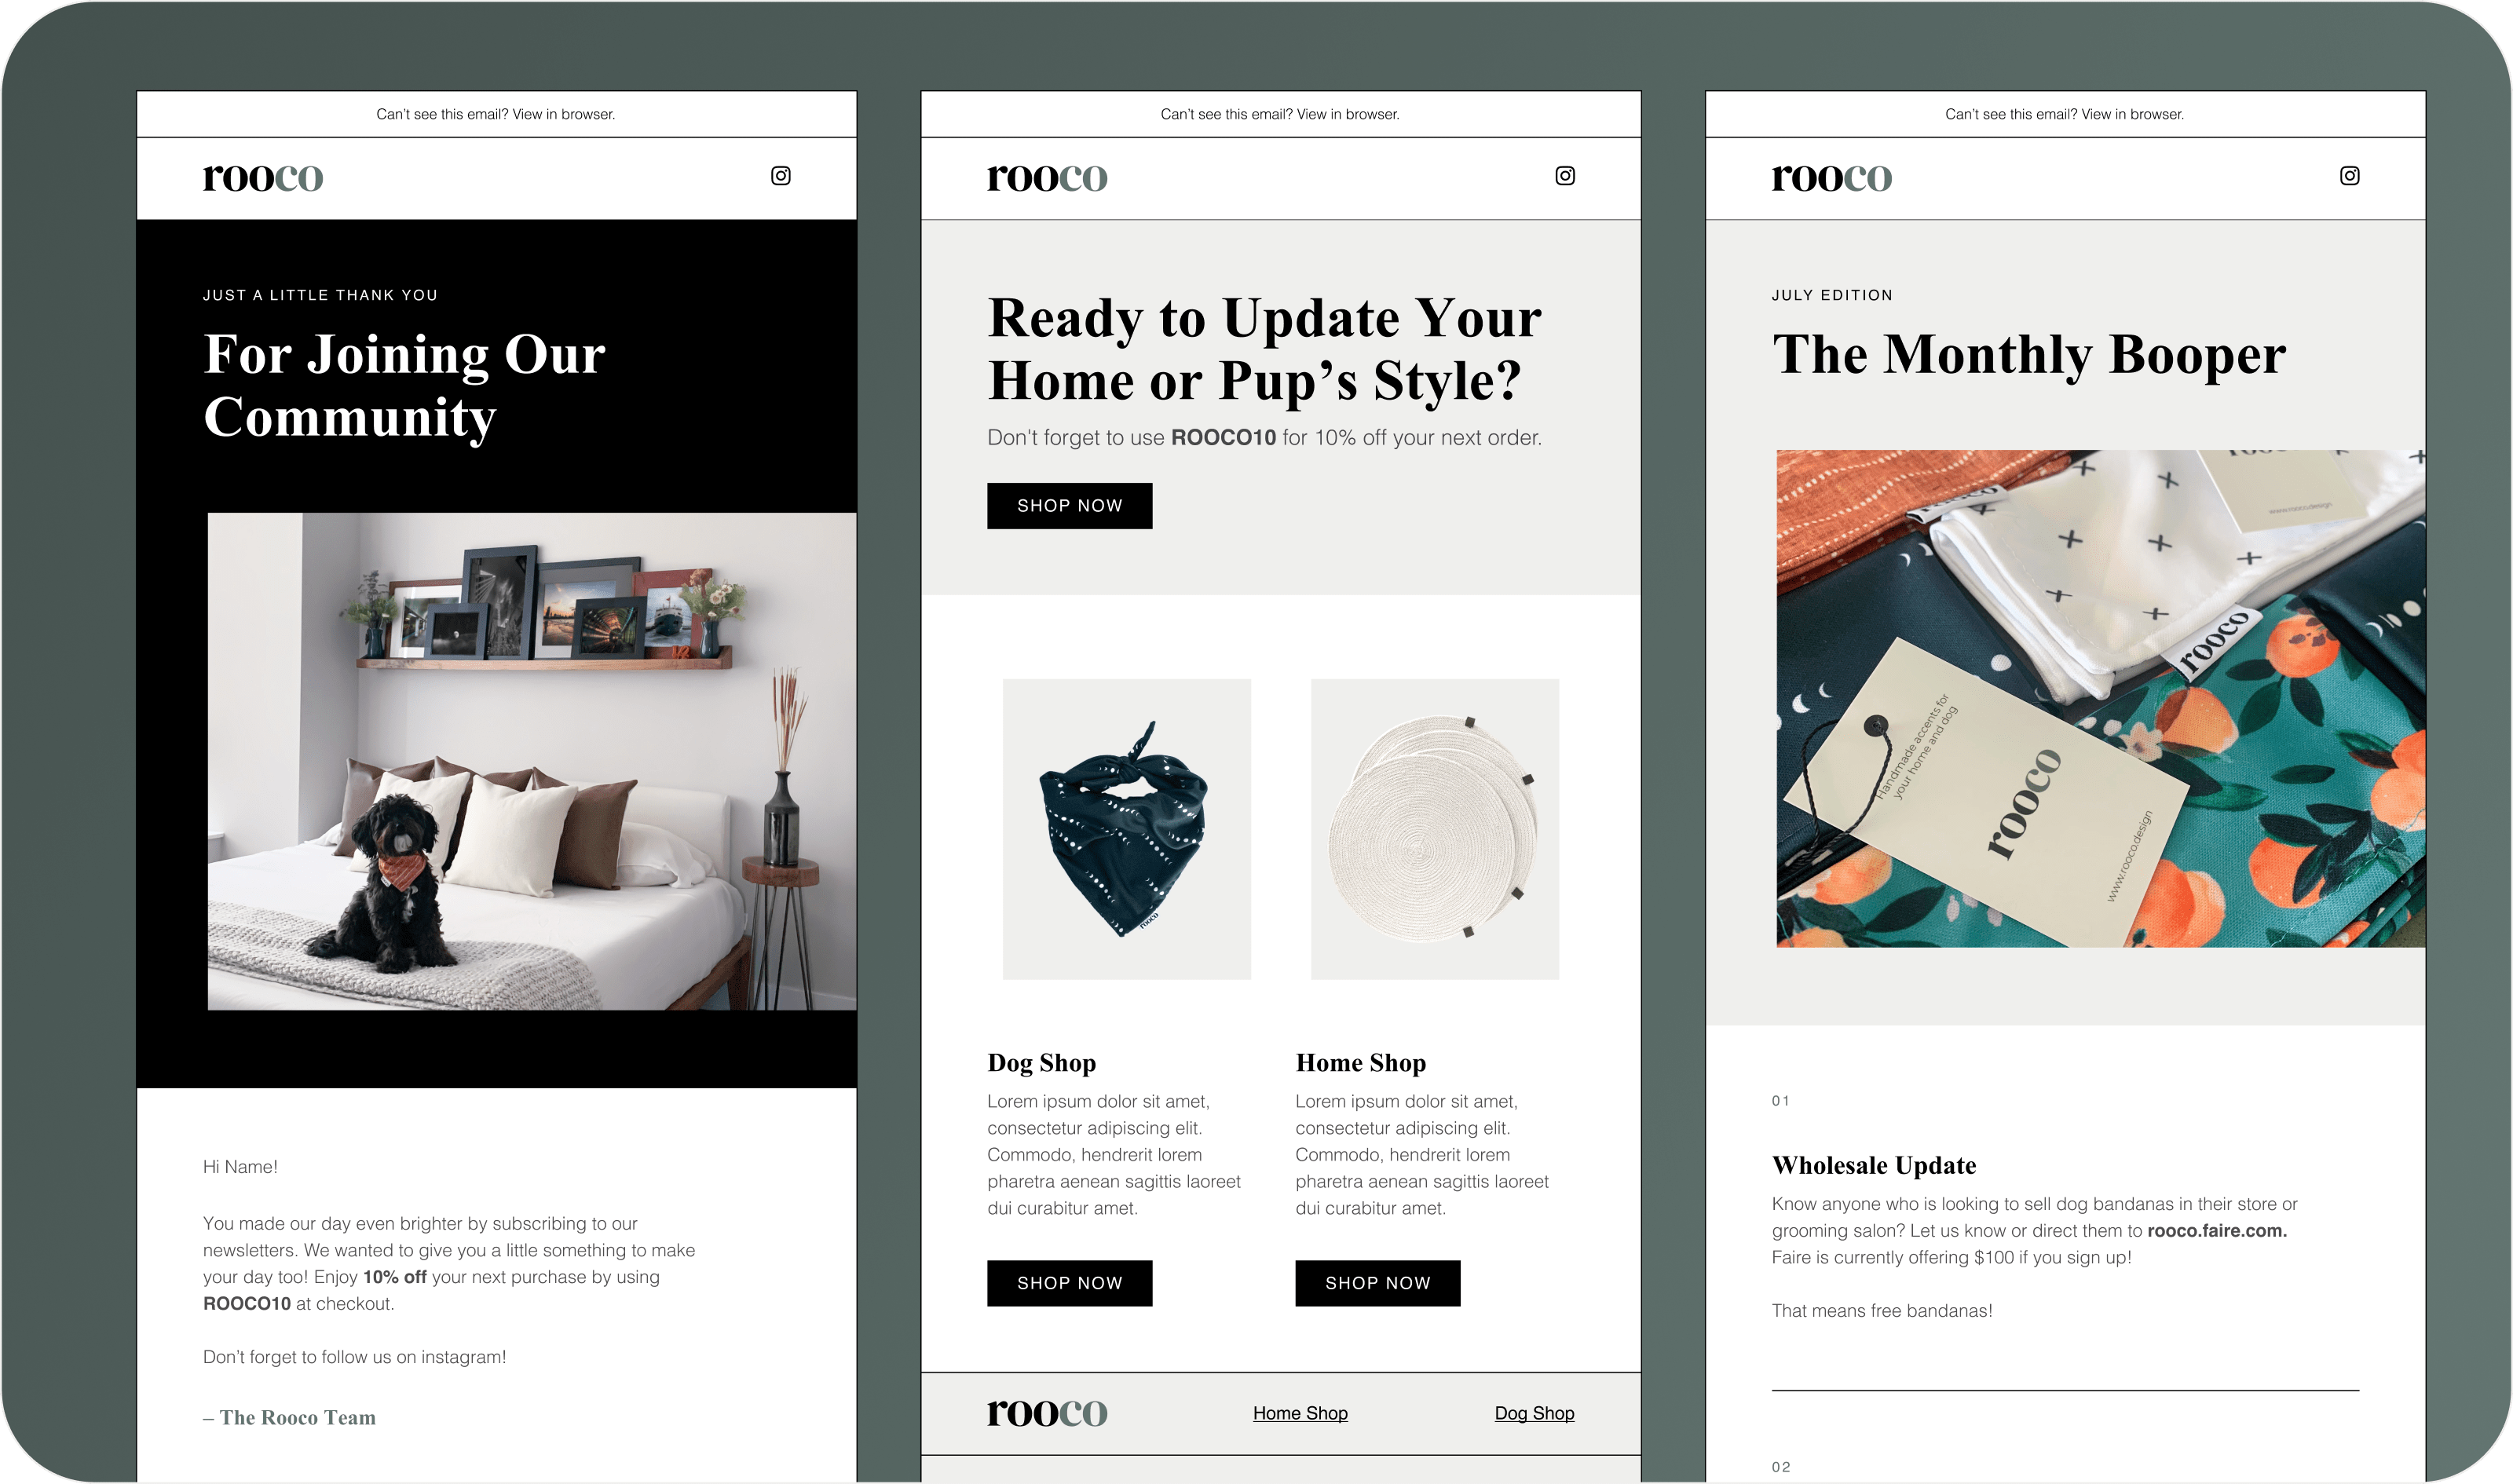This screenshot has height=1484, width=2513.
Task: Click View in browser atop the Monthly Booper email
Action: [2132, 114]
